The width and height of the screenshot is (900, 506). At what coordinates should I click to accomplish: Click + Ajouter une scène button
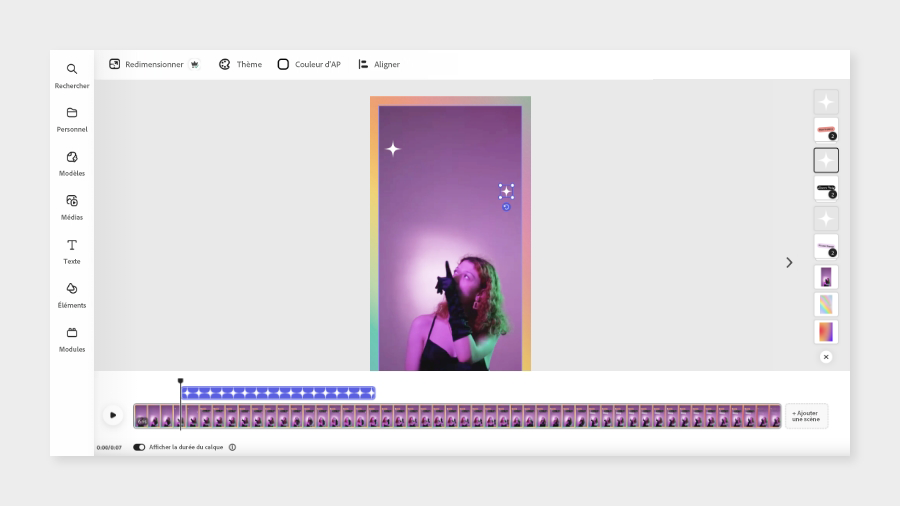pyautogui.click(x=806, y=416)
